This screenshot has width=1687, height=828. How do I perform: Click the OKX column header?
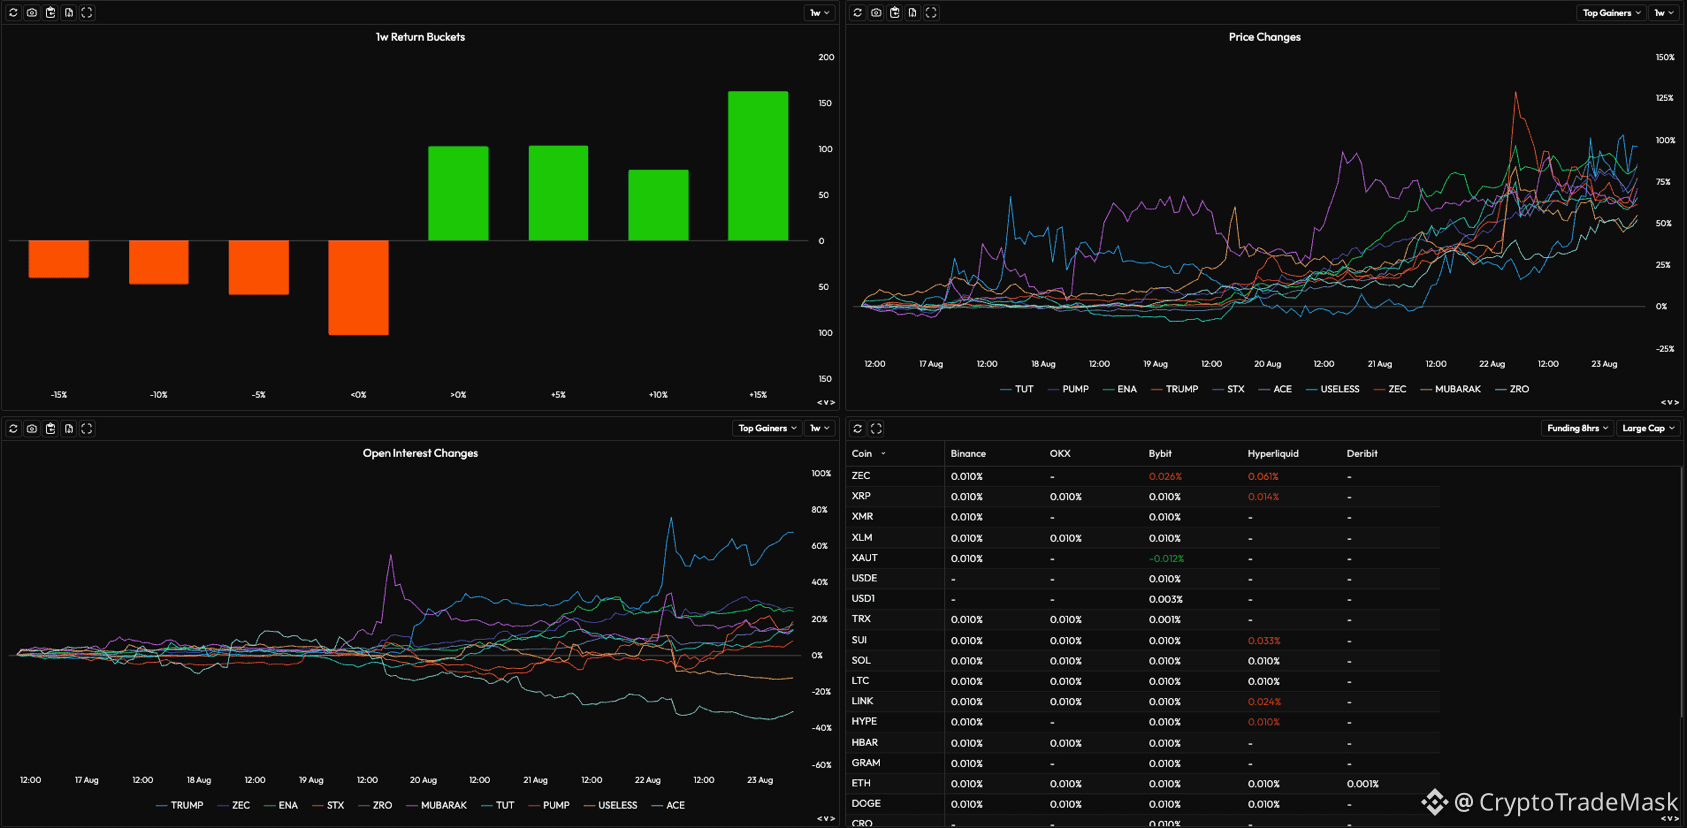tap(1060, 454)
